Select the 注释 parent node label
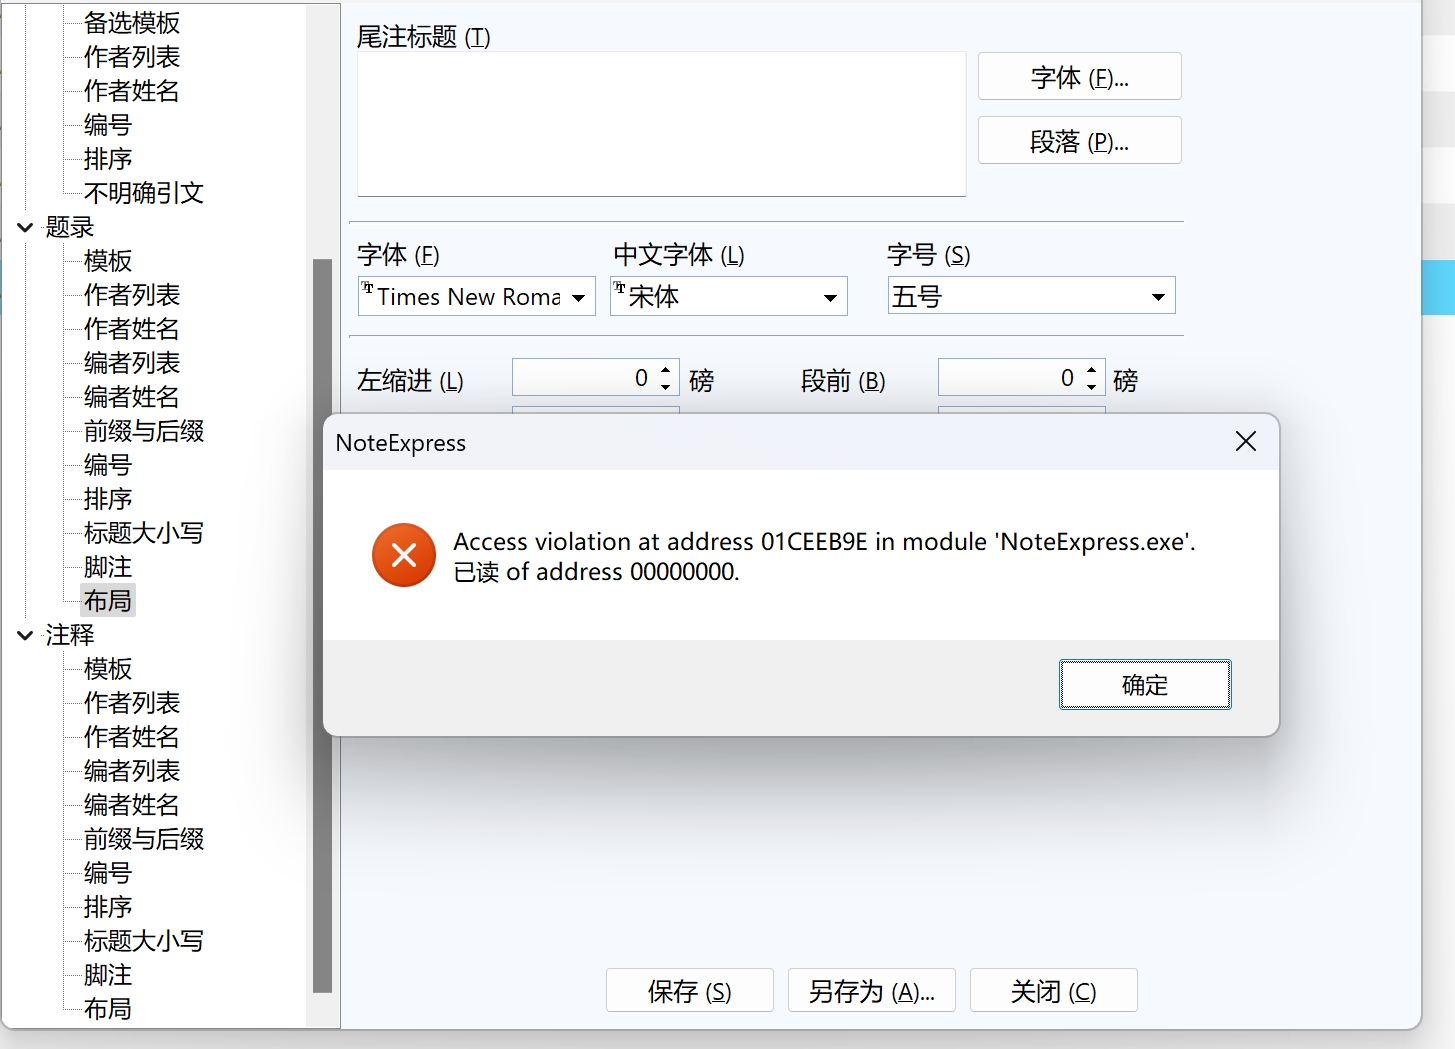Screen dimensions: 1455x1049 click(x=70, y=635)
